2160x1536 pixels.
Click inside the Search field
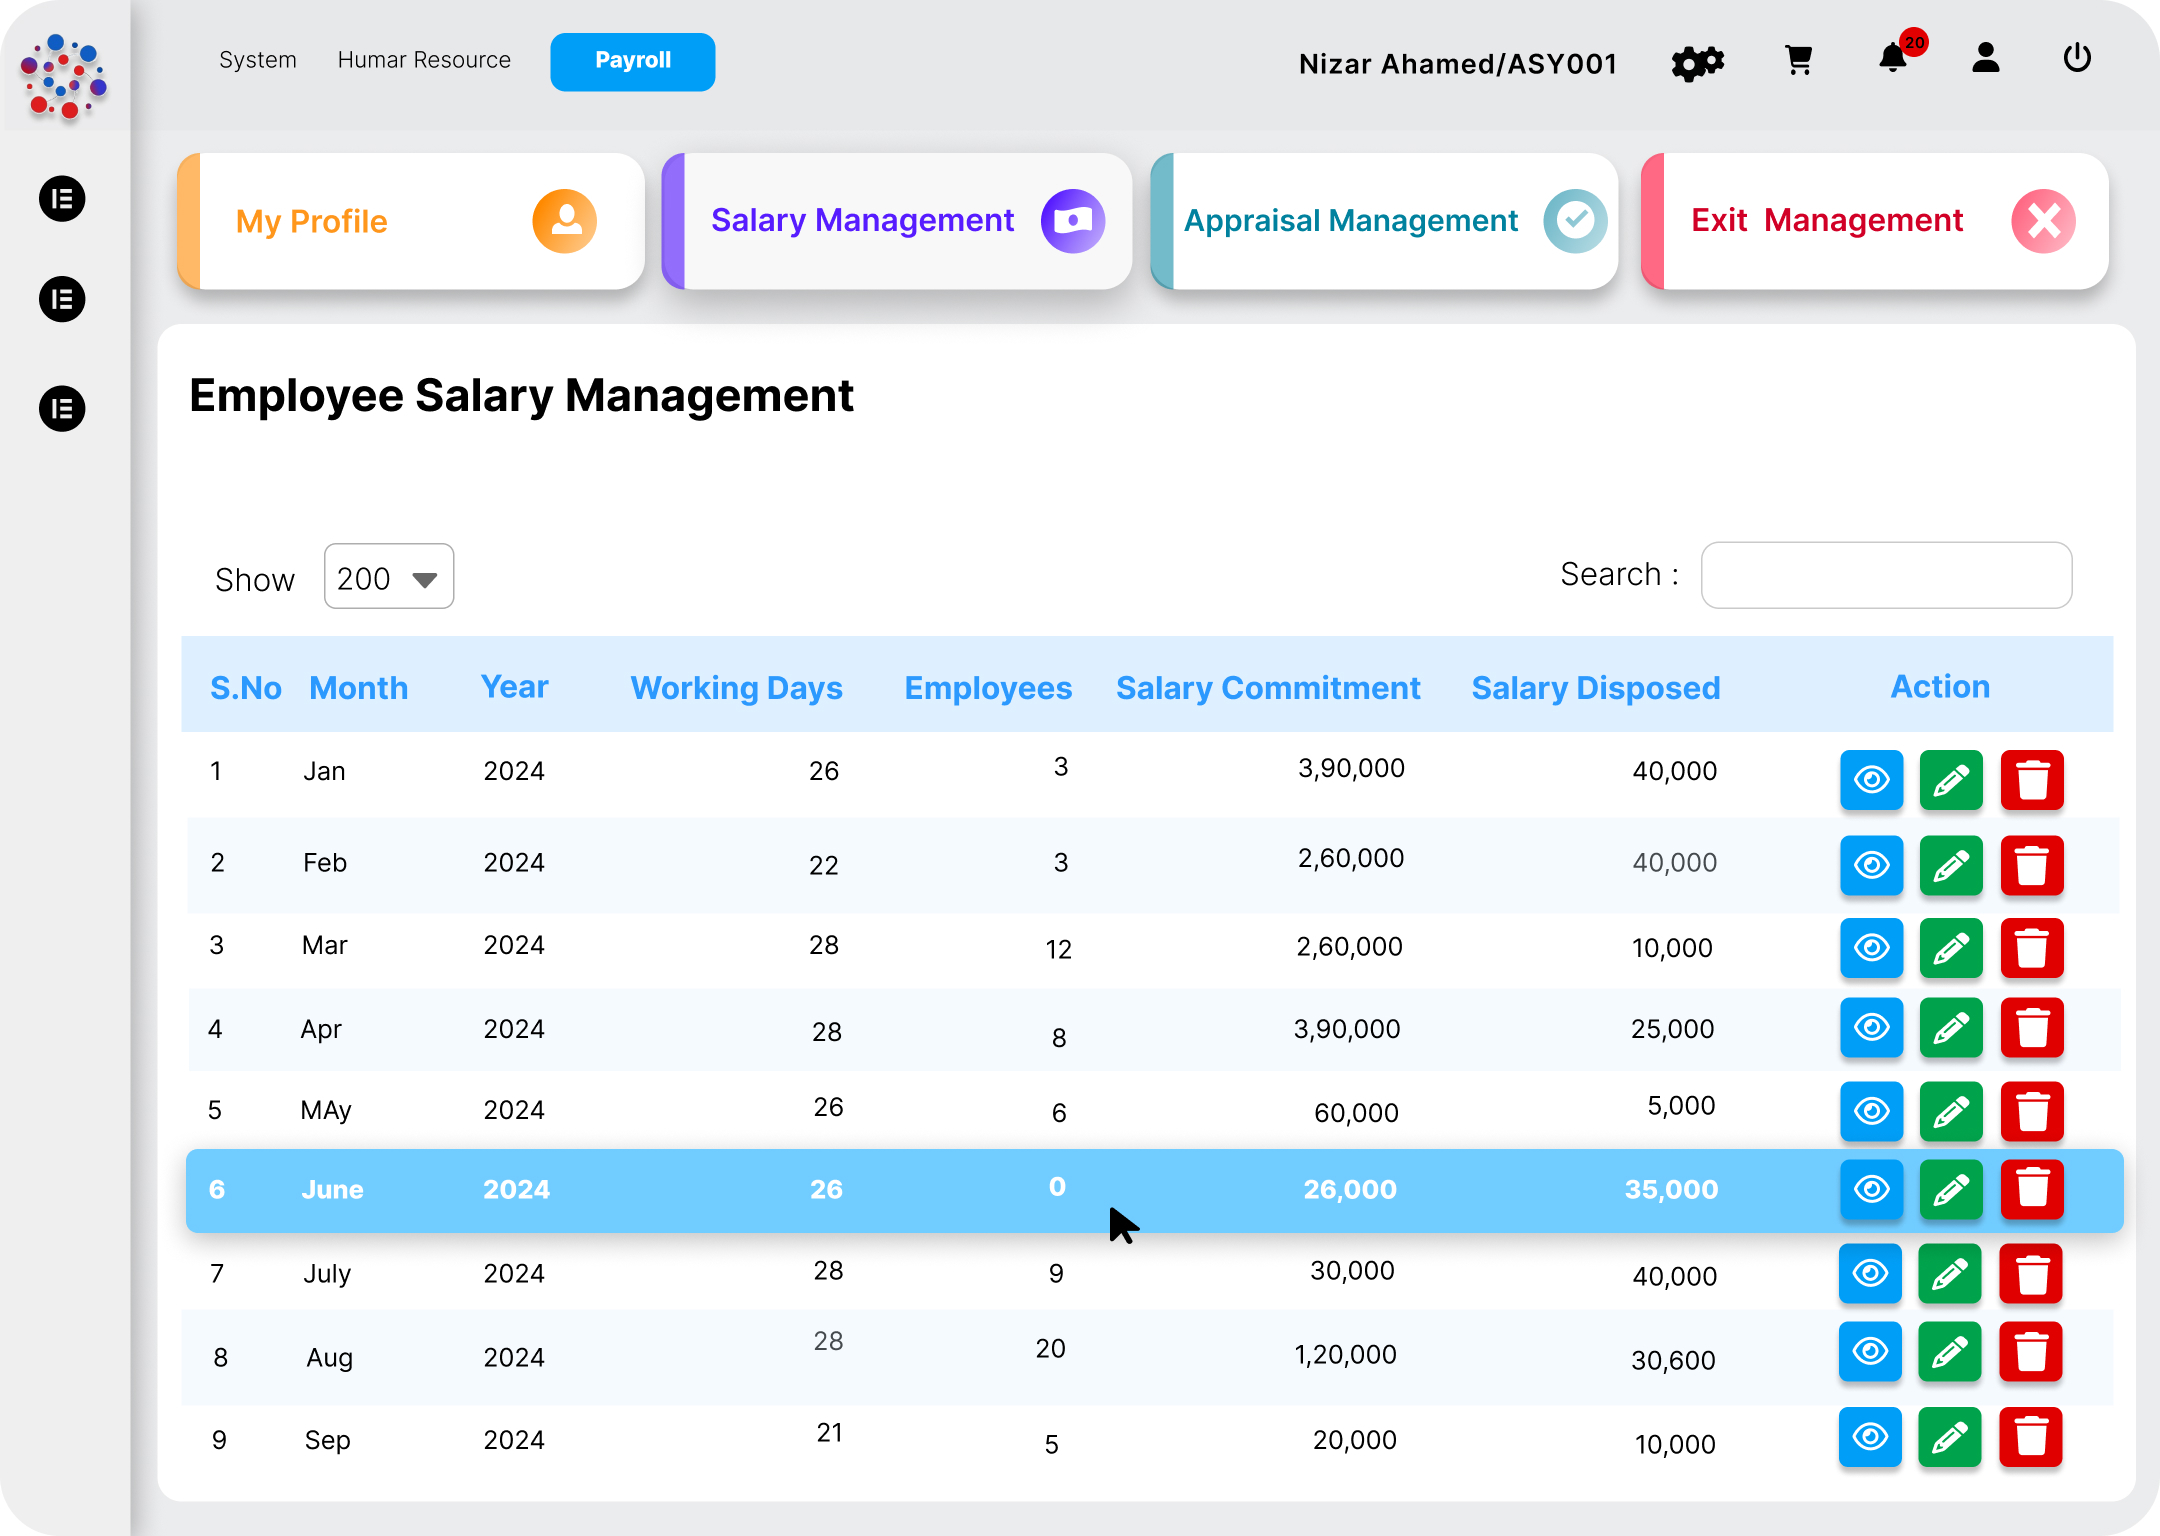pyautogui.click(x=1886, y=575)
